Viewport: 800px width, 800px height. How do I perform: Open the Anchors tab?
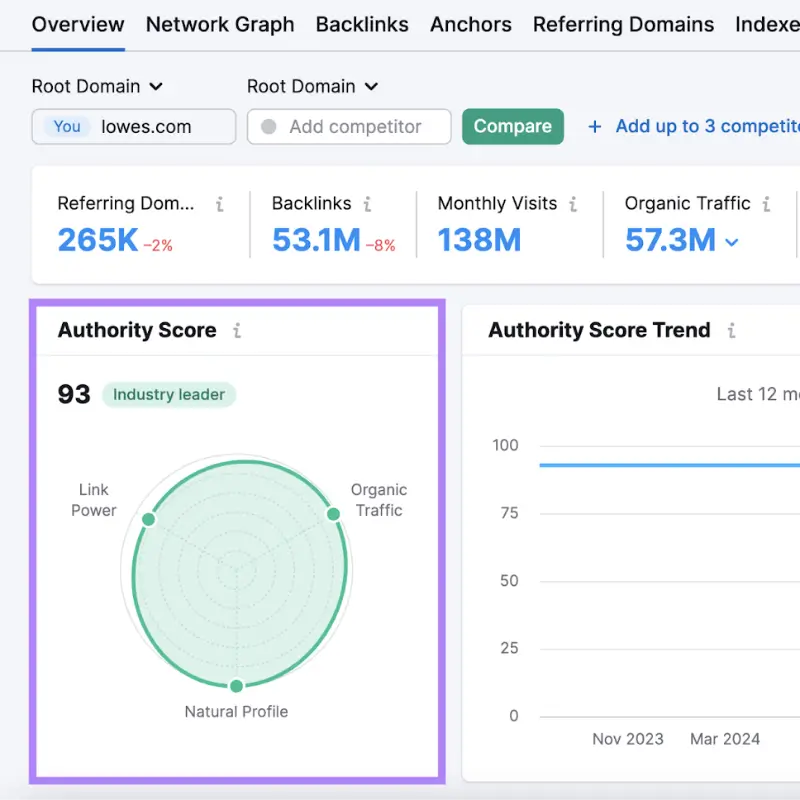[470, 24]
